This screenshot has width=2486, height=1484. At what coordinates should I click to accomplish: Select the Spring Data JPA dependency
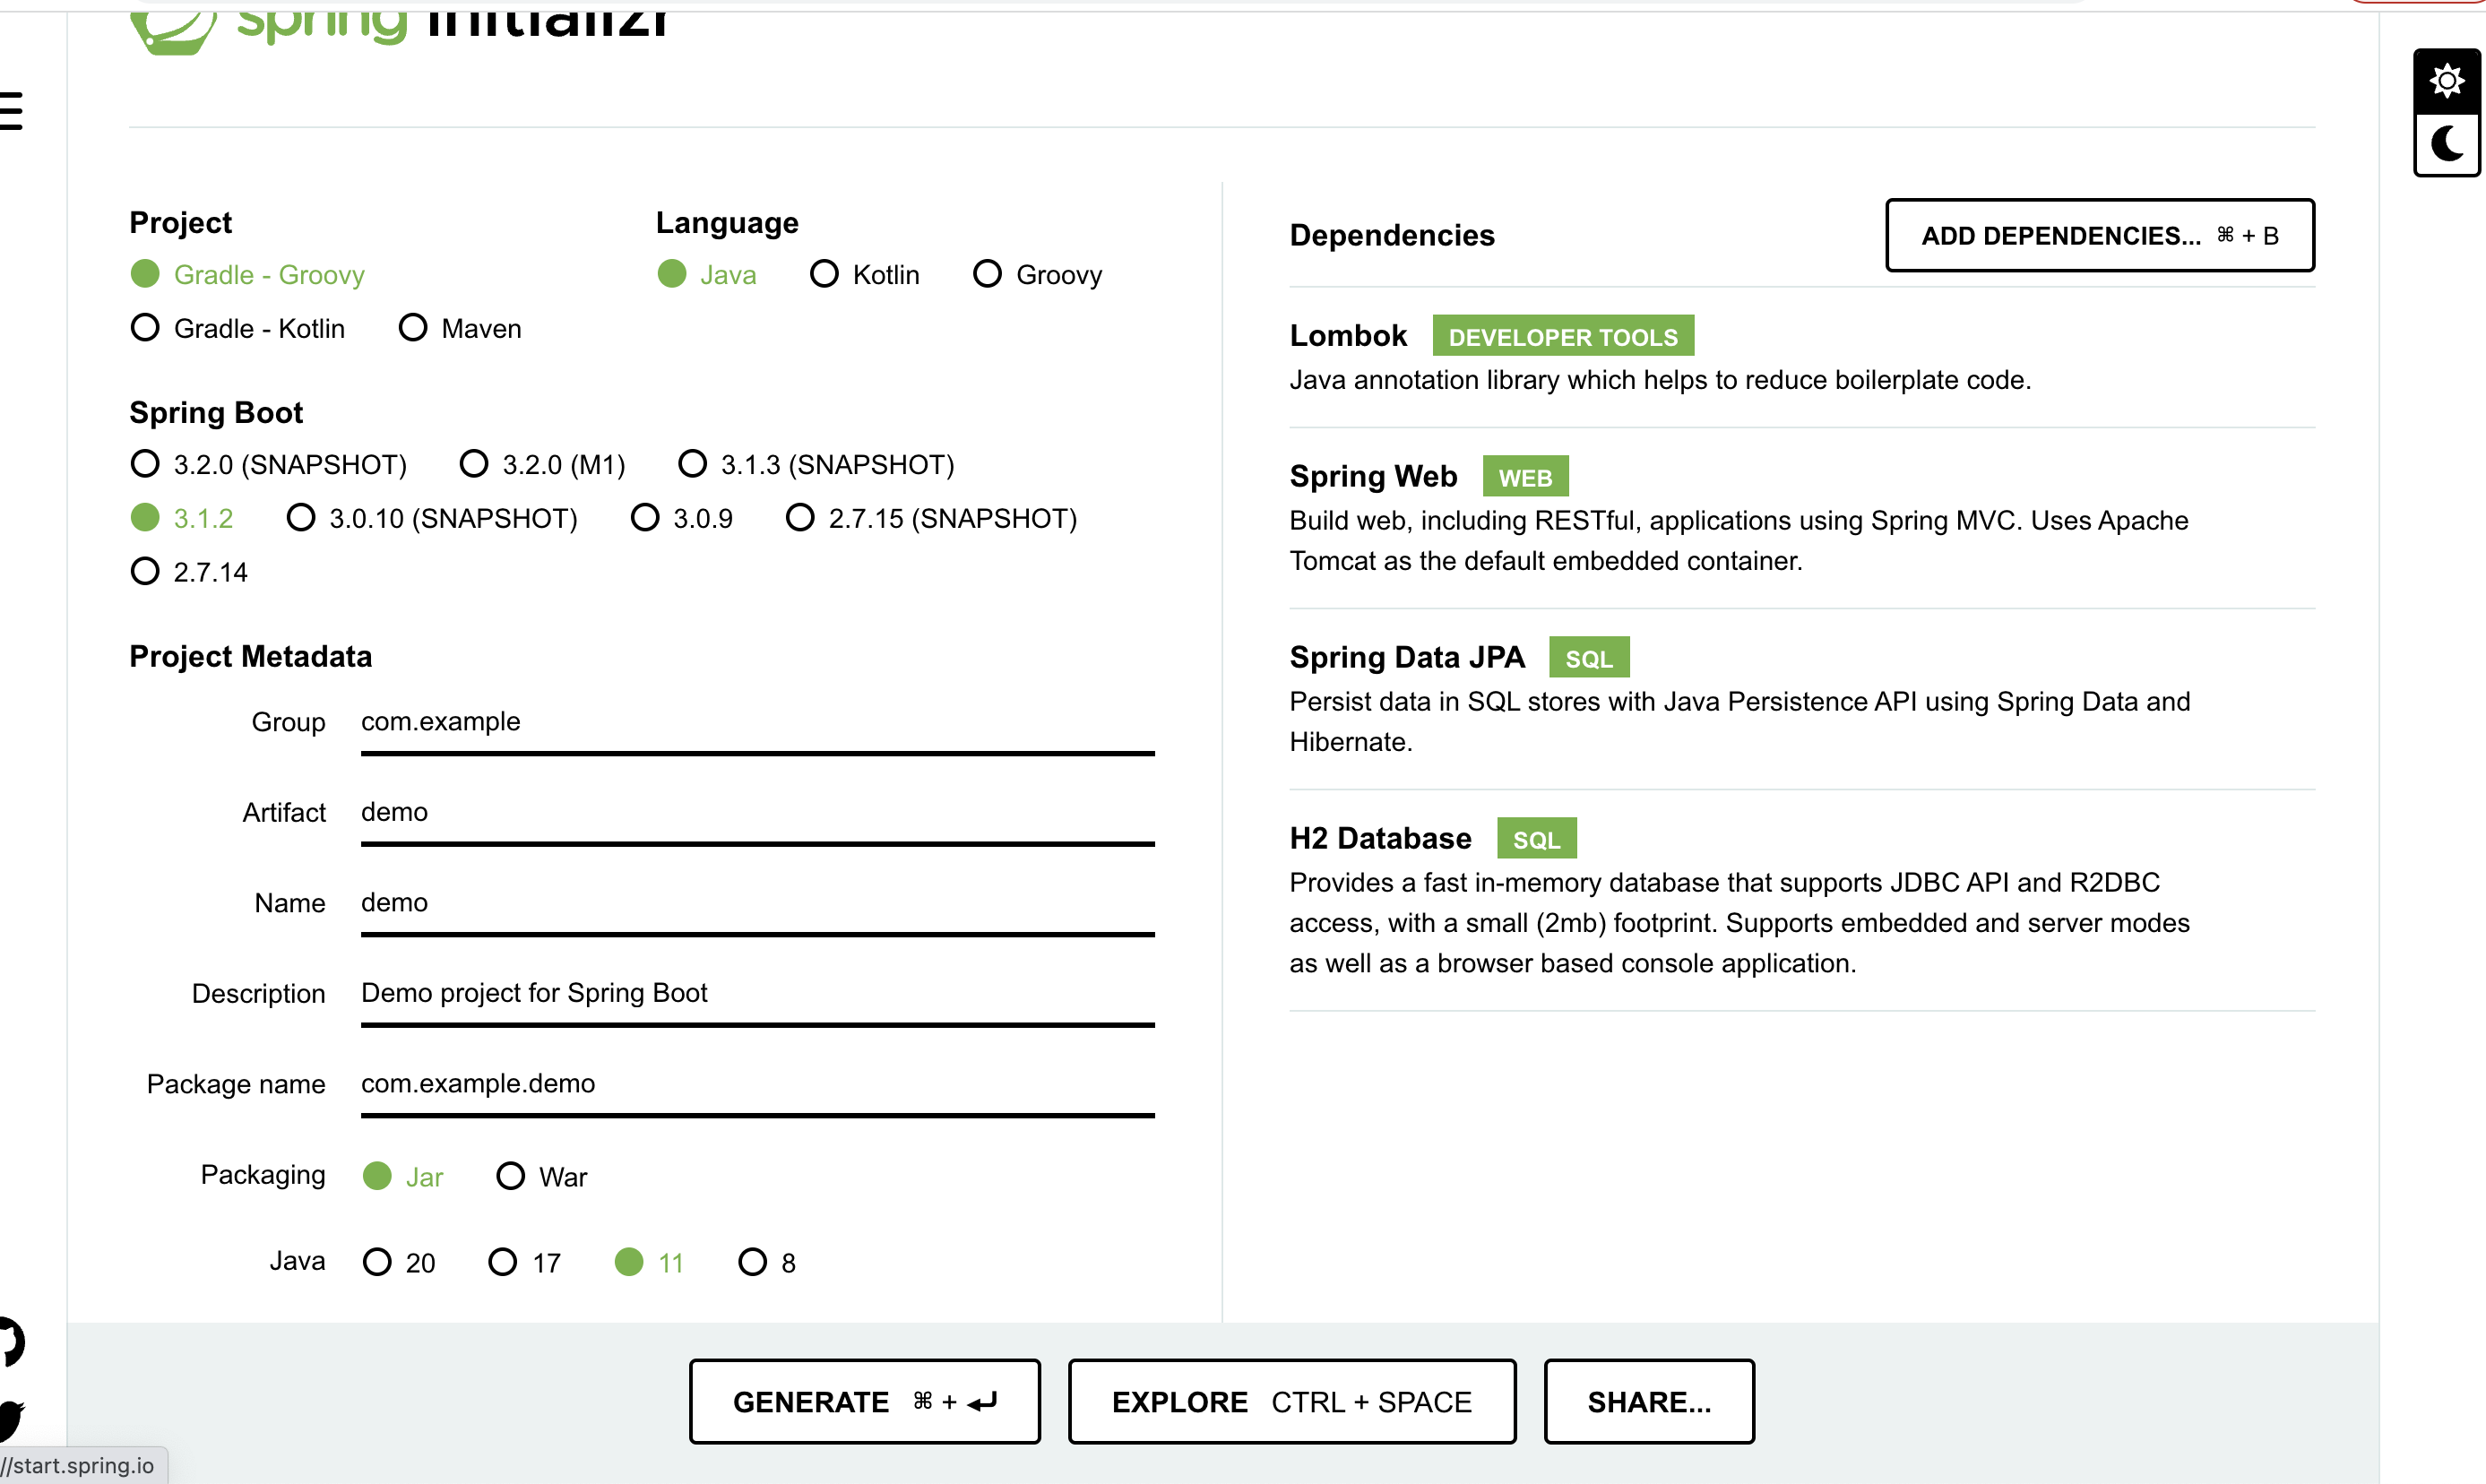coord(1801,699)
